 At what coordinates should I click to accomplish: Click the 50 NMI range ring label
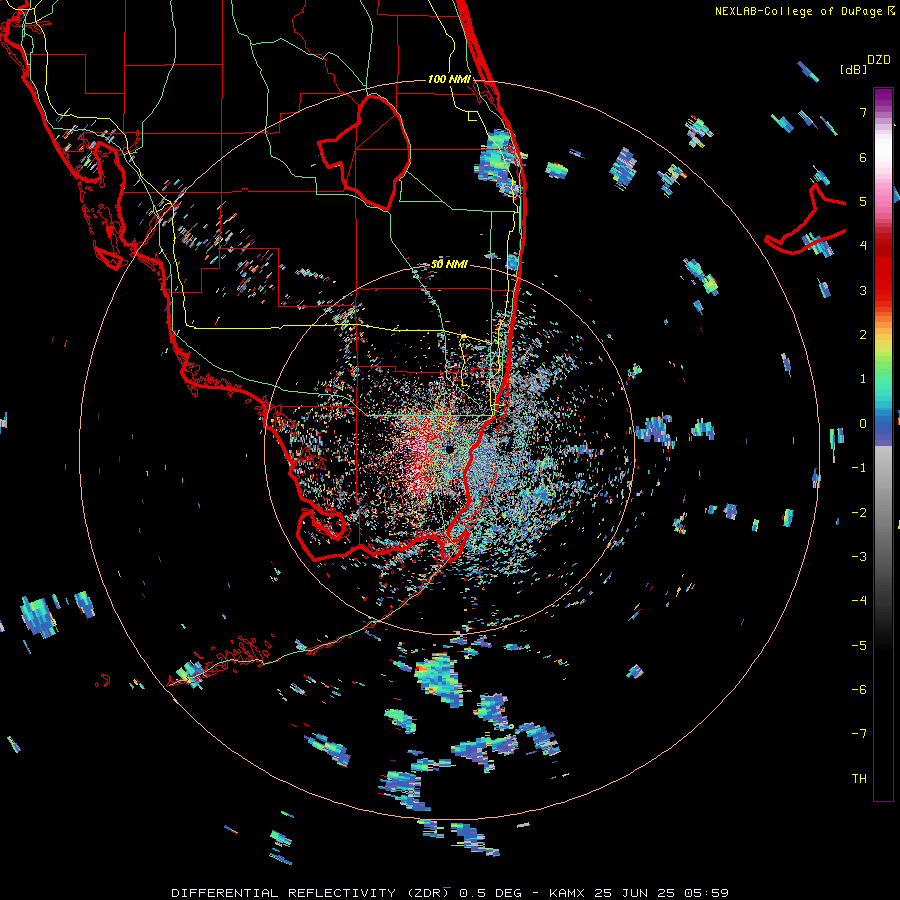point(449,264)
